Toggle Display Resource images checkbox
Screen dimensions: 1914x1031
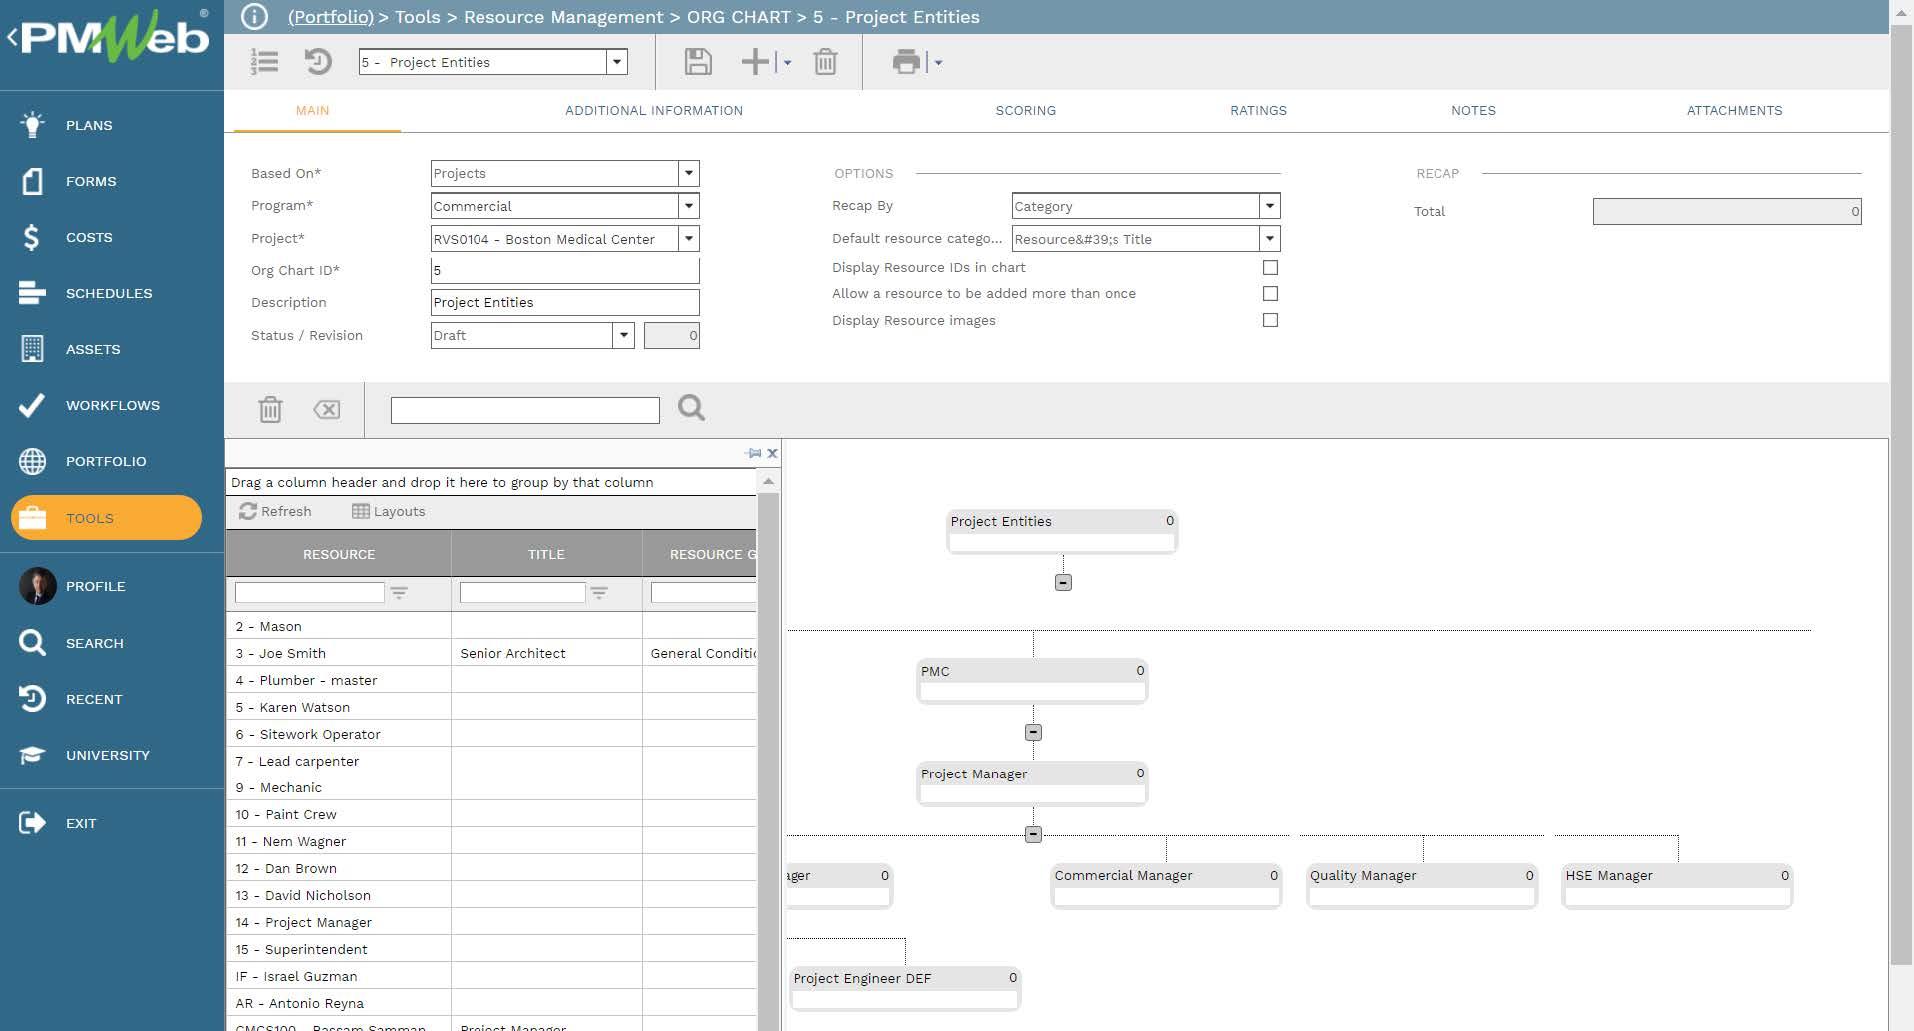coord(1270,321)
